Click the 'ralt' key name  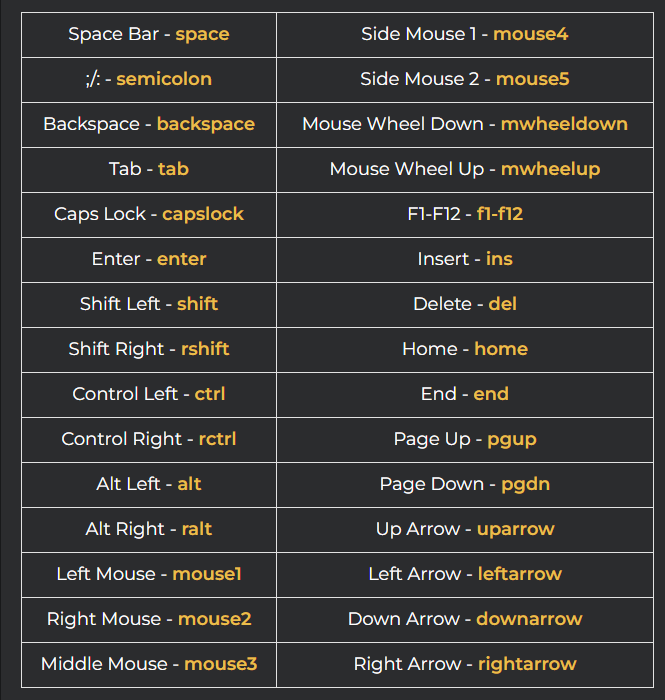tap(197, 529)
